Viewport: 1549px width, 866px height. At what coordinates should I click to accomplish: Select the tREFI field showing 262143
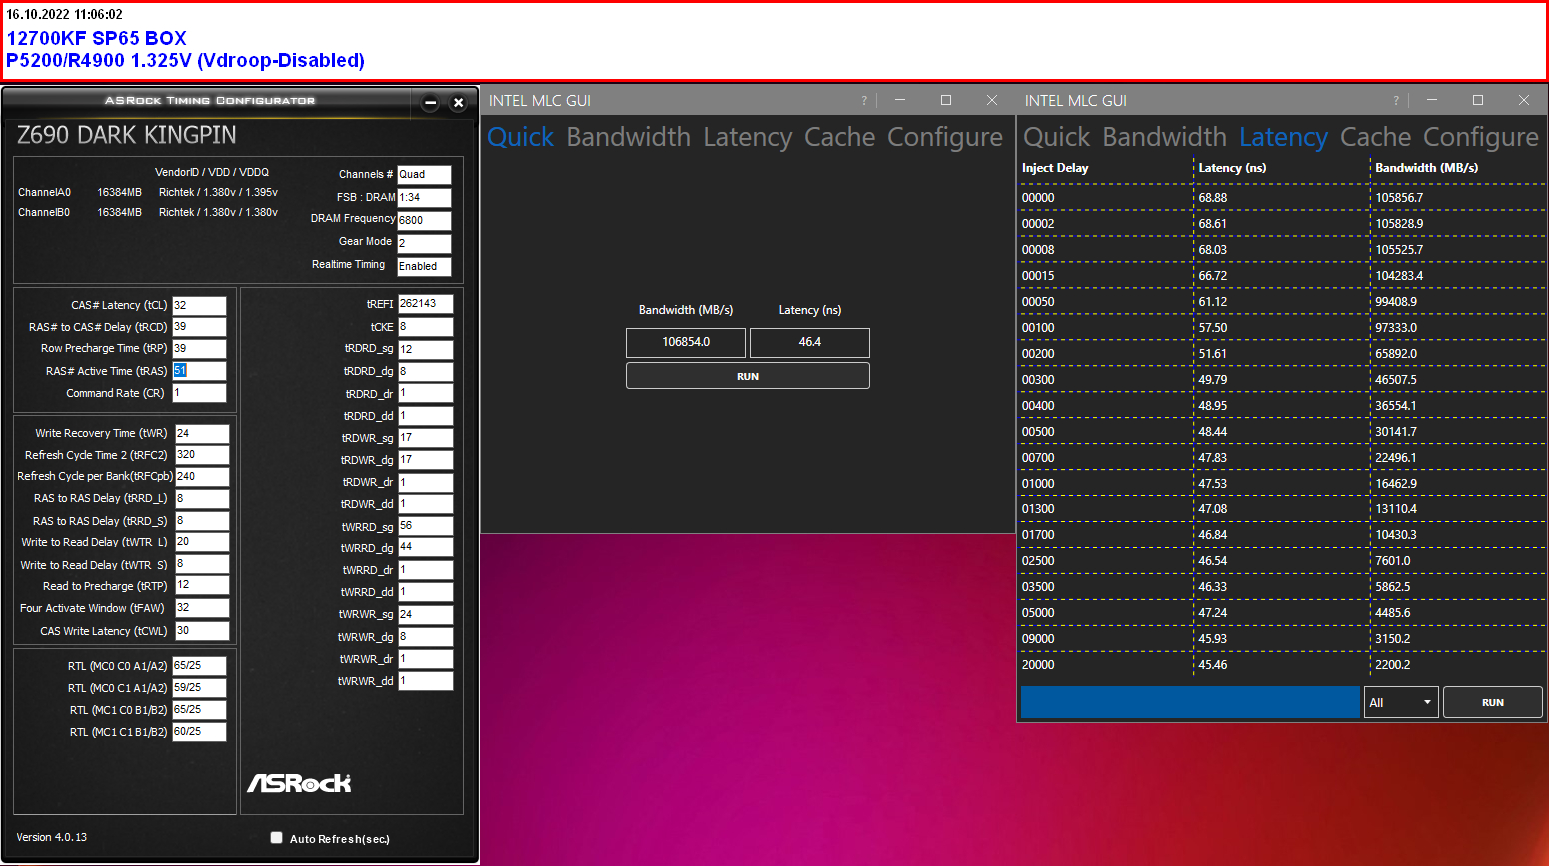425,304
